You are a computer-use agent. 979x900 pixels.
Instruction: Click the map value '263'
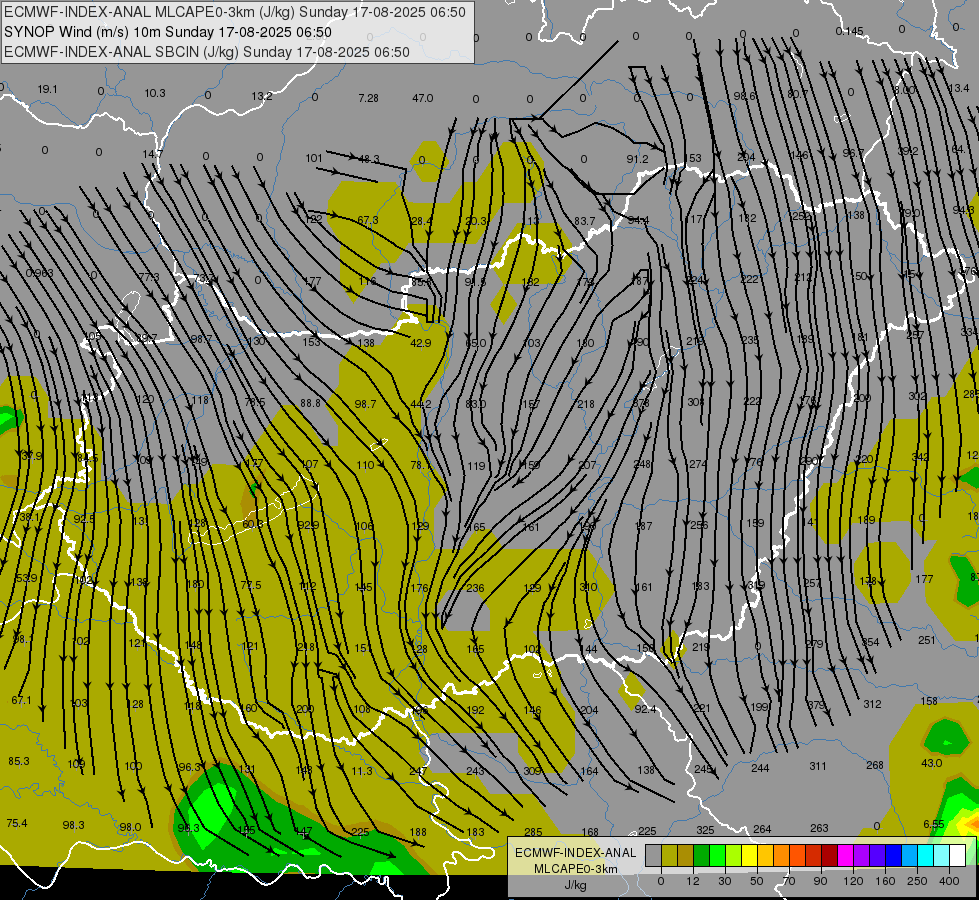tap(819, 828)
